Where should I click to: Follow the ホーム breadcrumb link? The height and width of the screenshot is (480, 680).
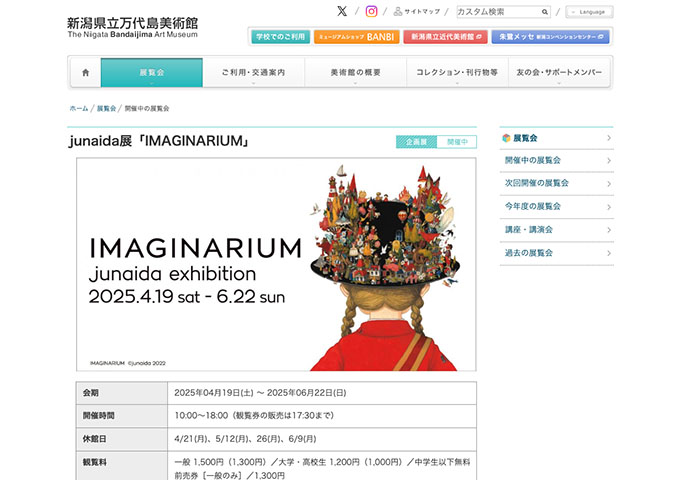[x=79, y=108]
